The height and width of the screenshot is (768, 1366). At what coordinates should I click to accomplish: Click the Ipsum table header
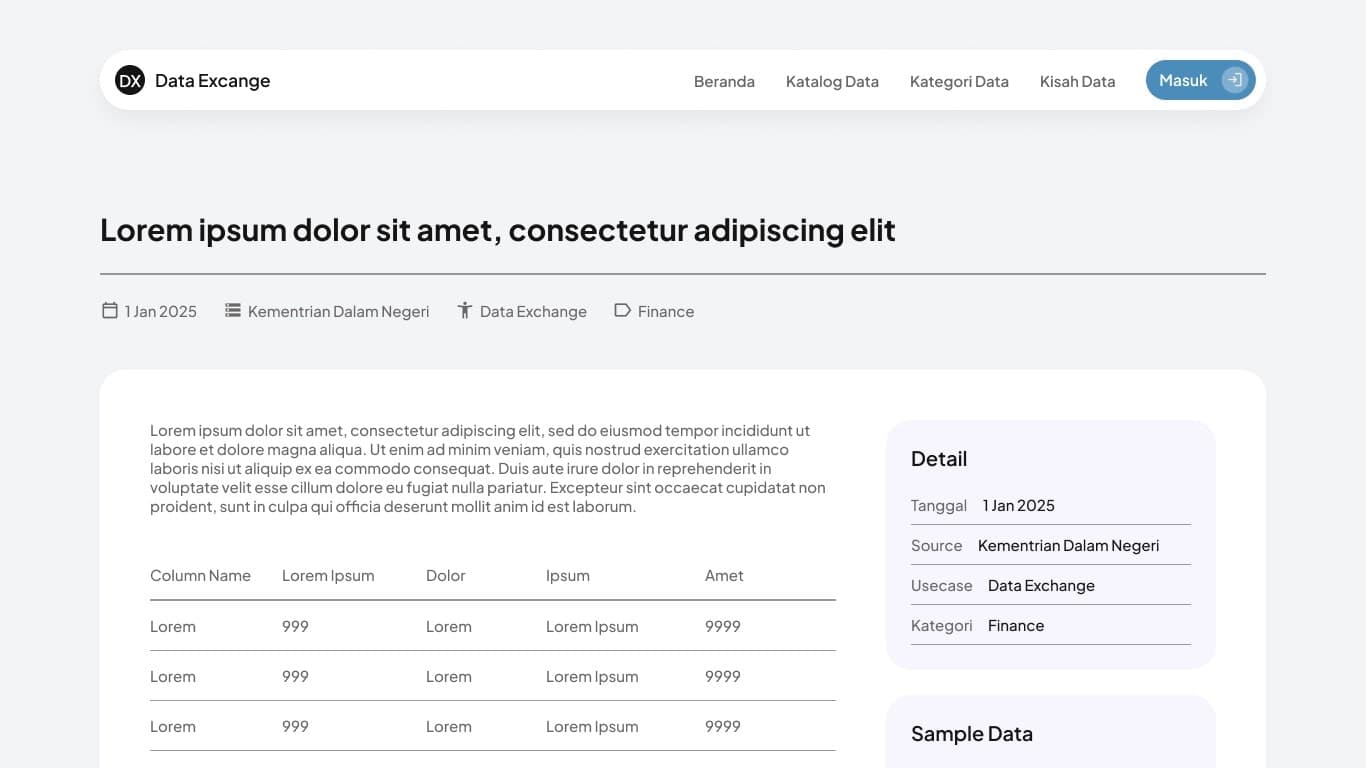(568, 575)
